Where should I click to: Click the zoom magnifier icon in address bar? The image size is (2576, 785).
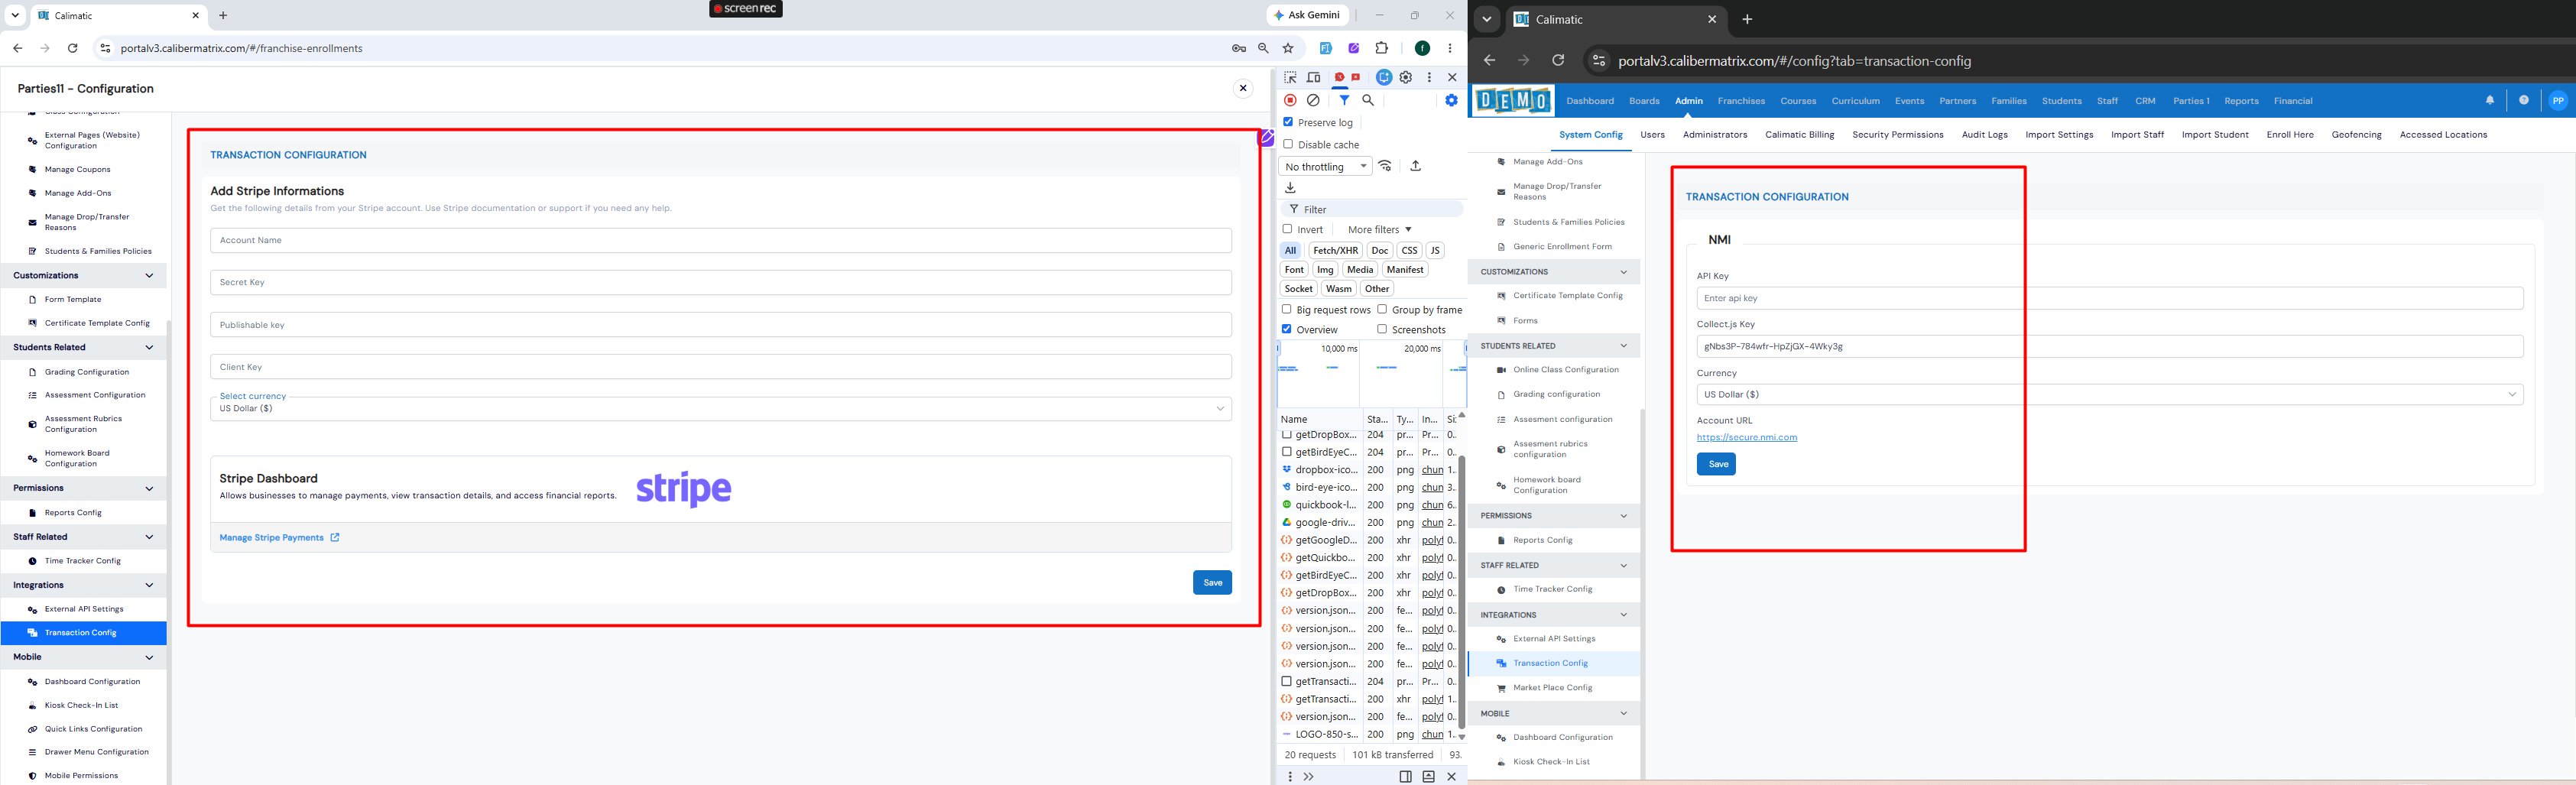tap(1263, 48)
